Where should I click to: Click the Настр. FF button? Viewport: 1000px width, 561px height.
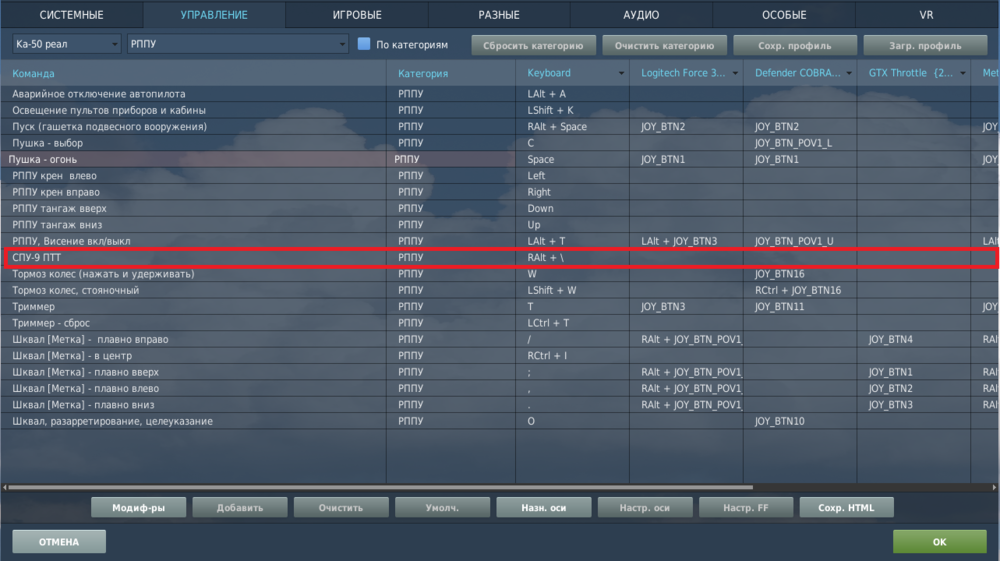tap(746, 507)
